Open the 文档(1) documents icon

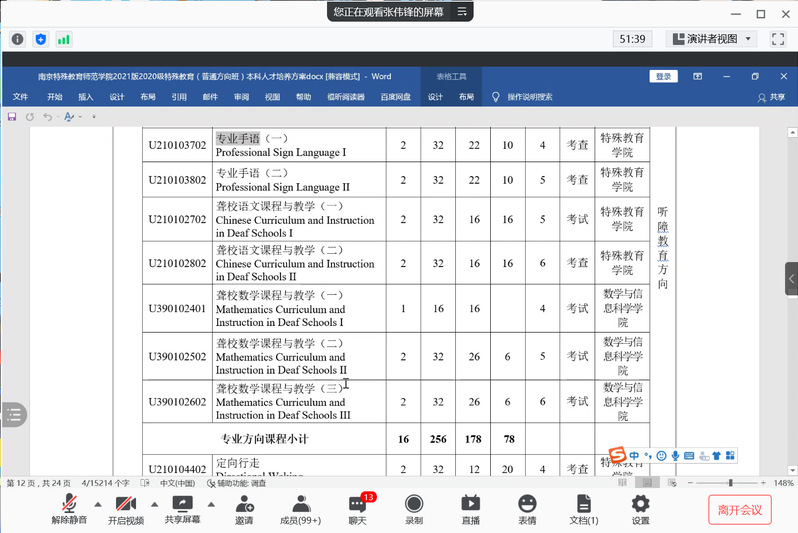(584, 508)
